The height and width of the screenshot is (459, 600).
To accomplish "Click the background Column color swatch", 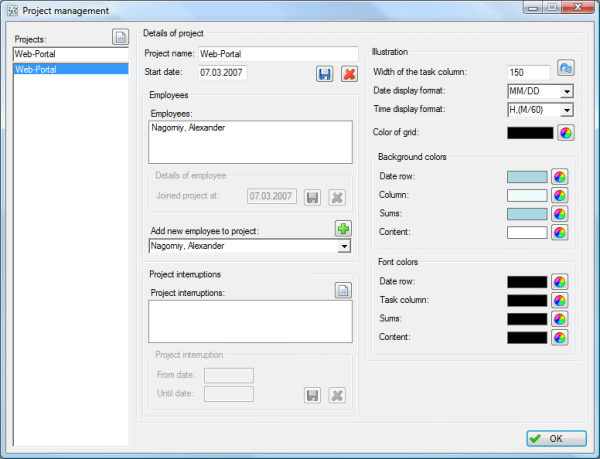I will click(x=527, y=195).
